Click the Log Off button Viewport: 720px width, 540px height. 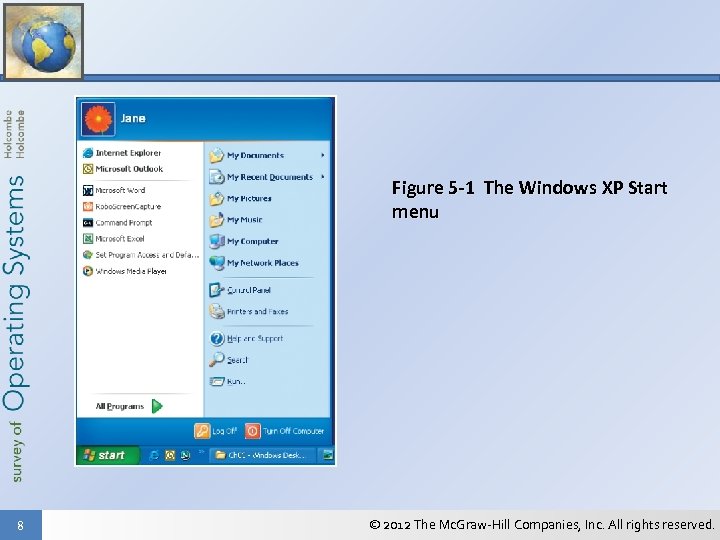click(x=215, y=431)
